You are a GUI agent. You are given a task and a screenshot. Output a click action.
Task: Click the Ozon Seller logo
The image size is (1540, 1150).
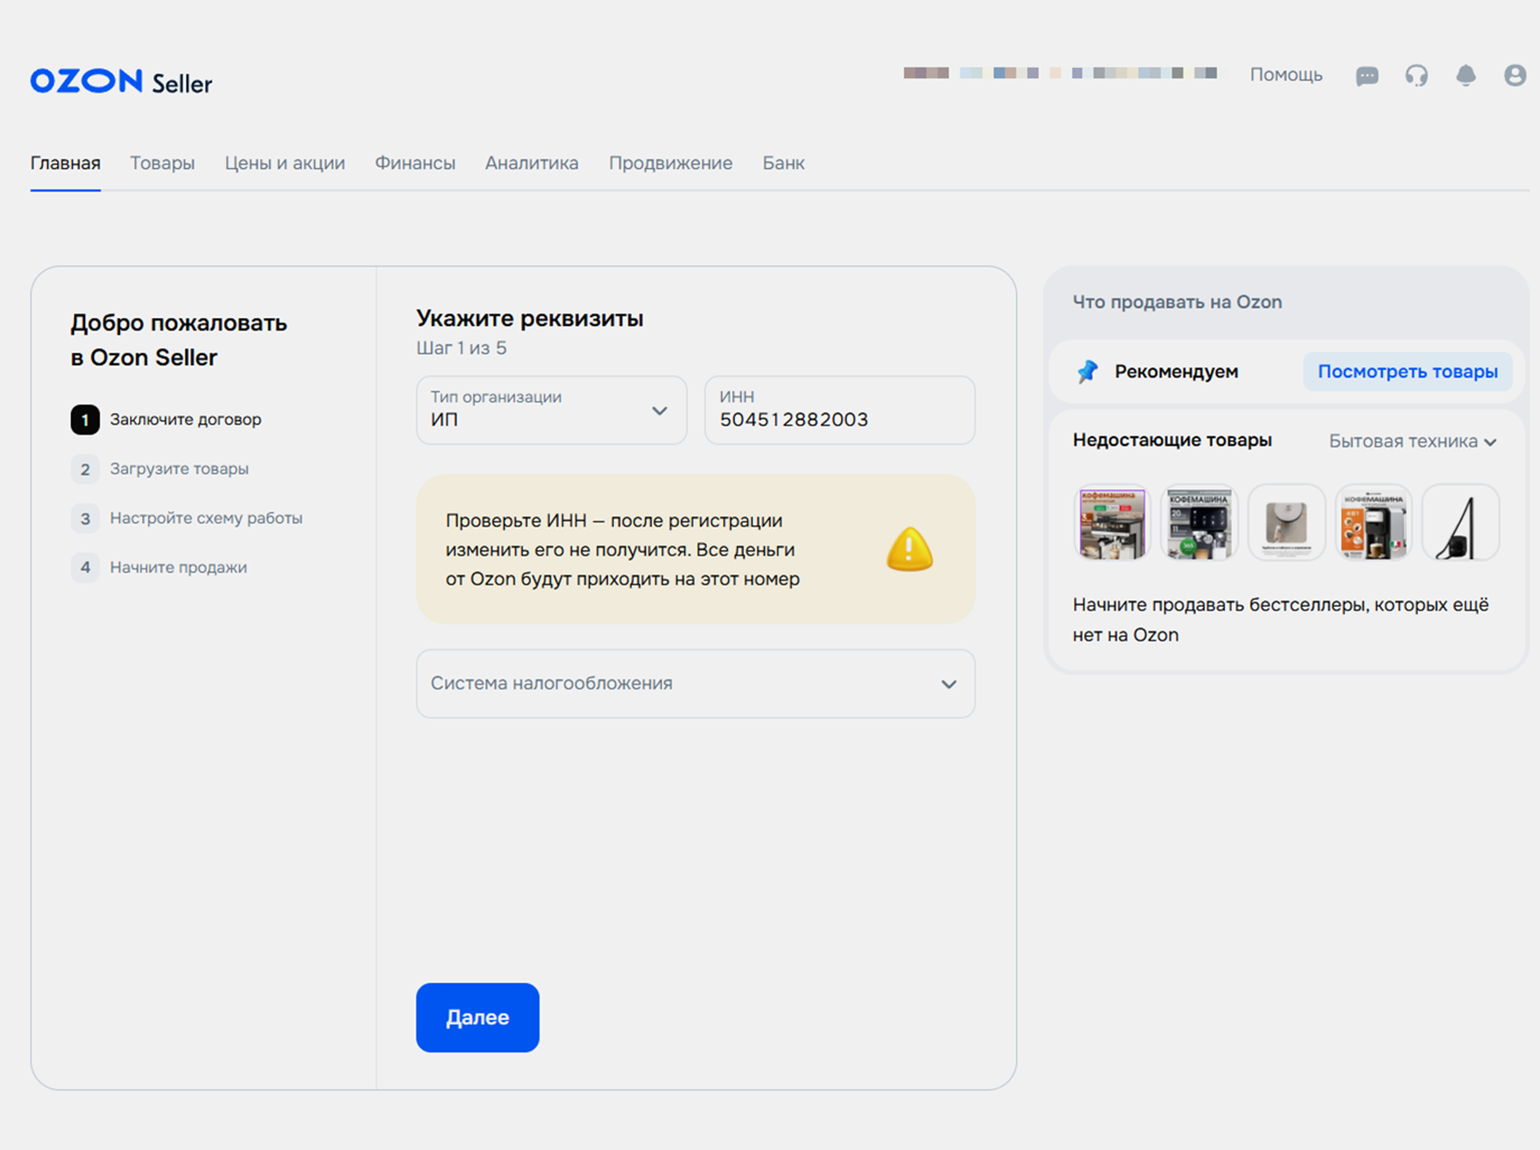[x=121, y=82]
